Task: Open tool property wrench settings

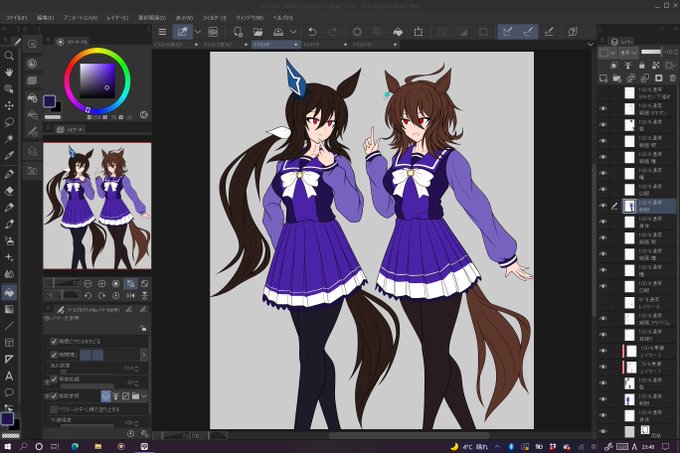Action: pyautogui.click(x=144, y=433)
